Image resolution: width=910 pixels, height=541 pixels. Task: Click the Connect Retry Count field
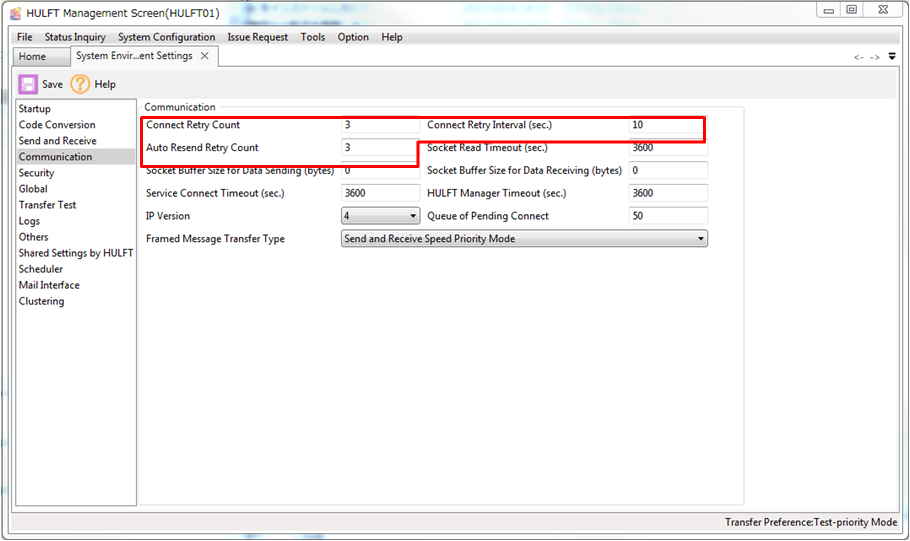[x=380, y=125]
